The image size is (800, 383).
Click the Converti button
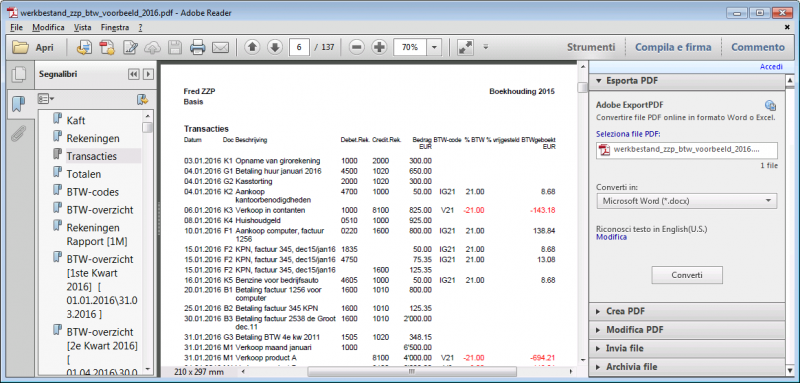(x=687, y=275)
